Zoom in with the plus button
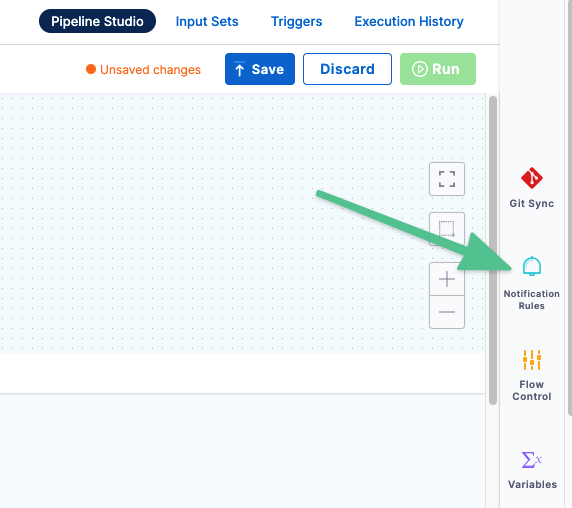 pyautogui.click(x=447, y=279)
